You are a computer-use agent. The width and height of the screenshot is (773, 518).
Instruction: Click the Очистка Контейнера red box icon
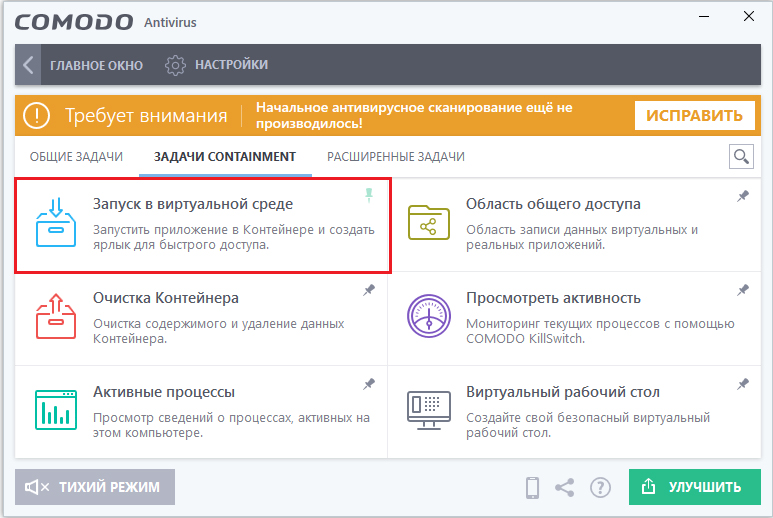click(x=56, y=316)
